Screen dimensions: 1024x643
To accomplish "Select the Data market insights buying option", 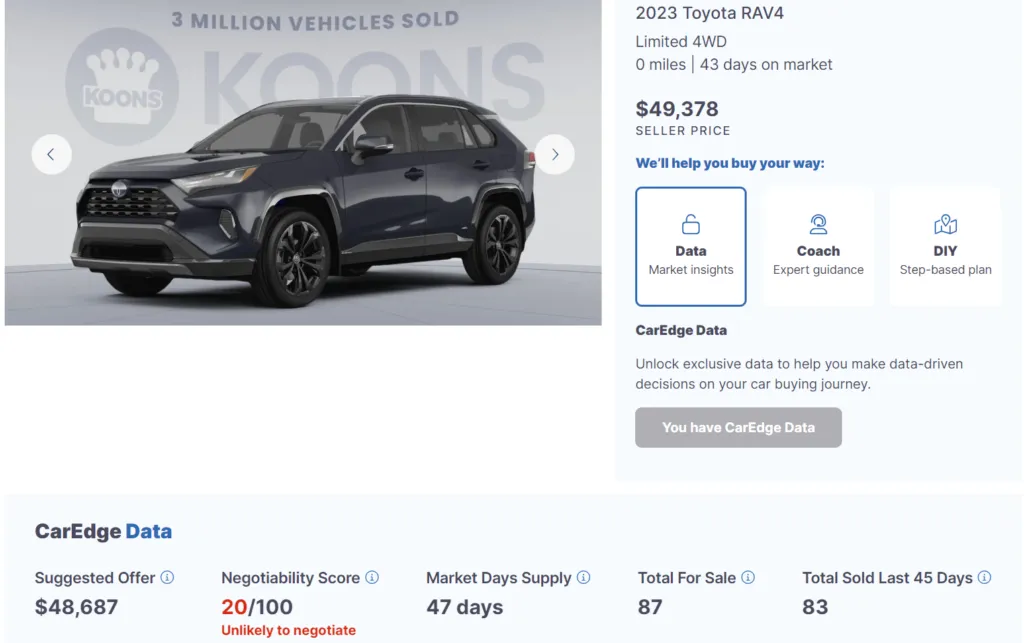I will tap(690, 246).
